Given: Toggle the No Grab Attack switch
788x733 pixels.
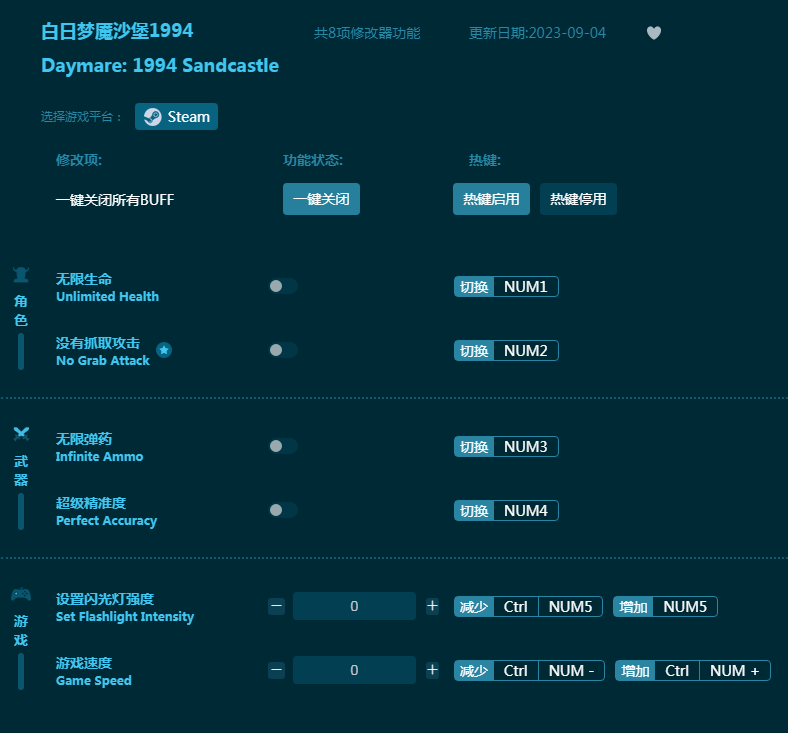Looking at the screenshot, I should [283, 350].
